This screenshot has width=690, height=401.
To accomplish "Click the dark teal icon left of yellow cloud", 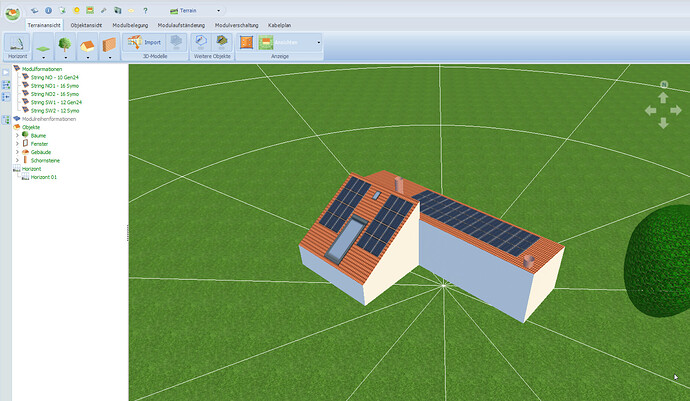I will (x=117, y=10).
